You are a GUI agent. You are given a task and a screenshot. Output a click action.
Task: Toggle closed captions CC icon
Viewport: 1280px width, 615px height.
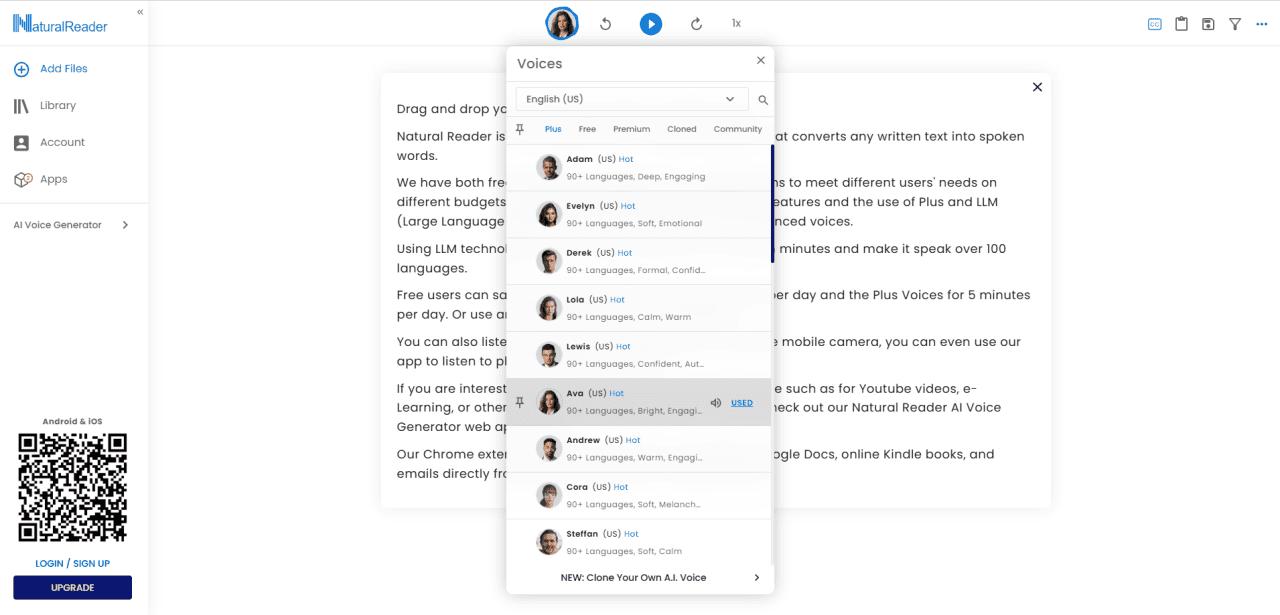click(x=1155, y=24)
